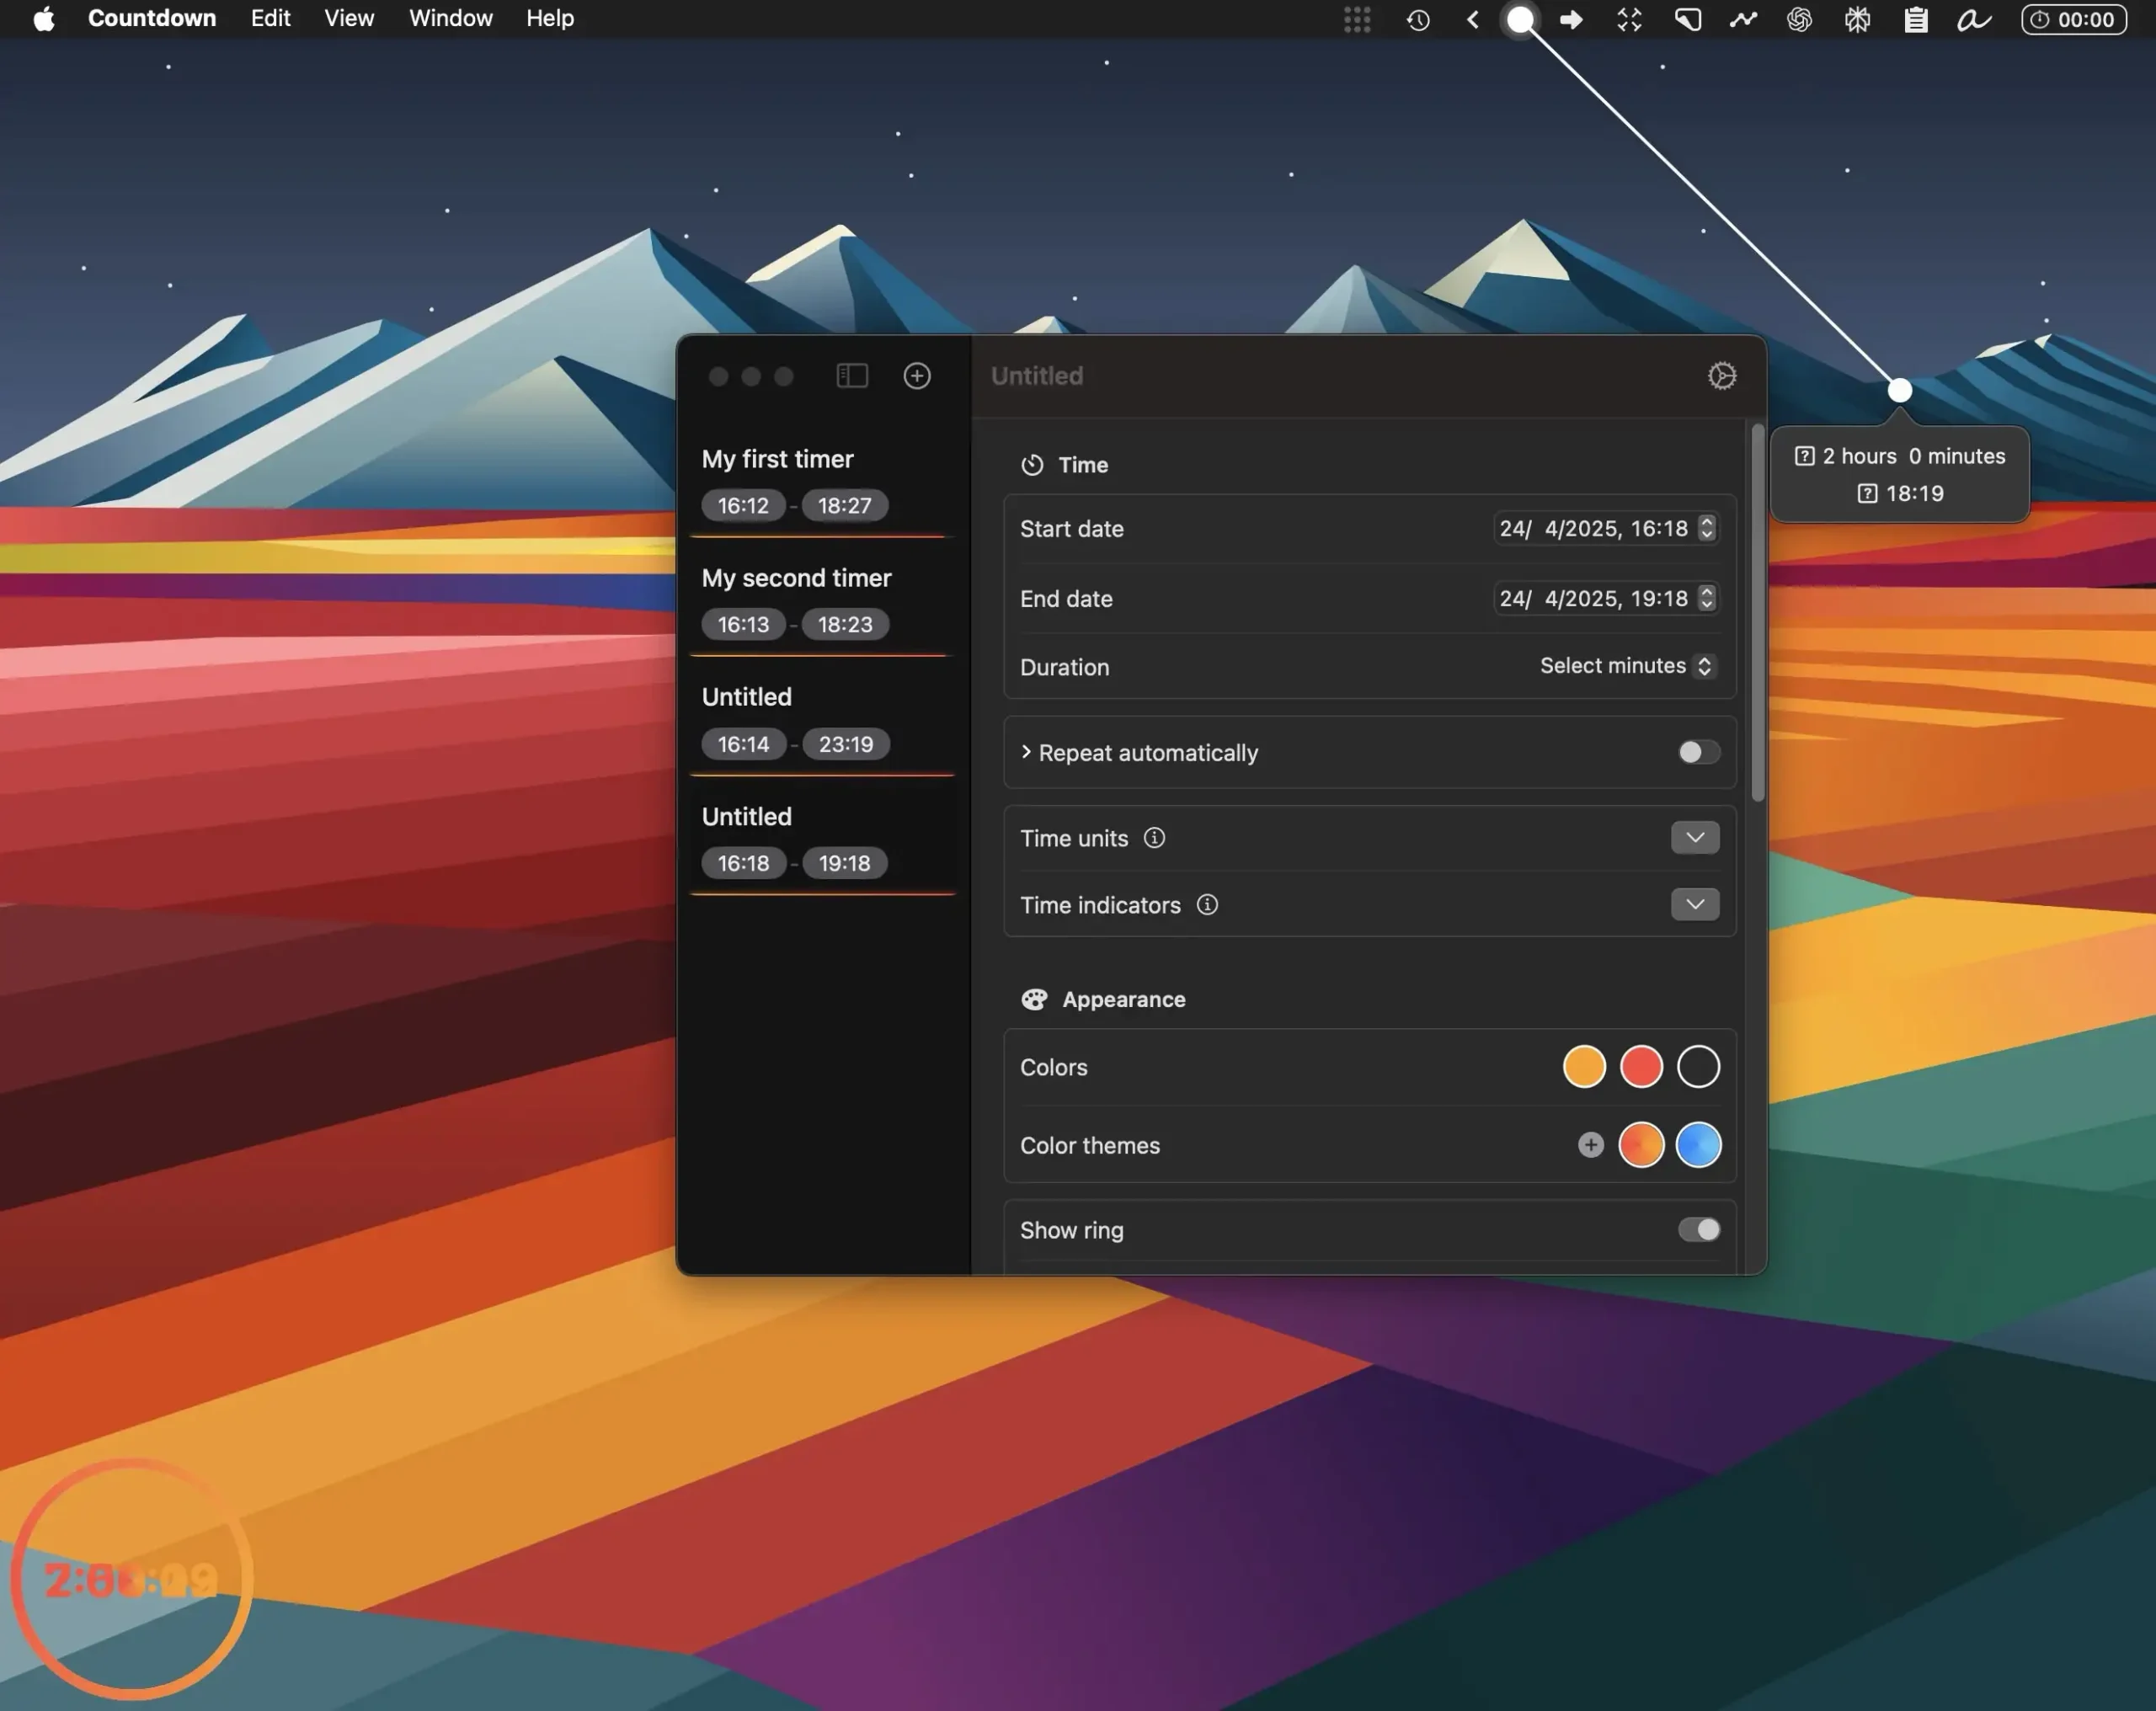Open the timer settings gear icon
Screen dimensions: 2156x1711
[1721, 376]
